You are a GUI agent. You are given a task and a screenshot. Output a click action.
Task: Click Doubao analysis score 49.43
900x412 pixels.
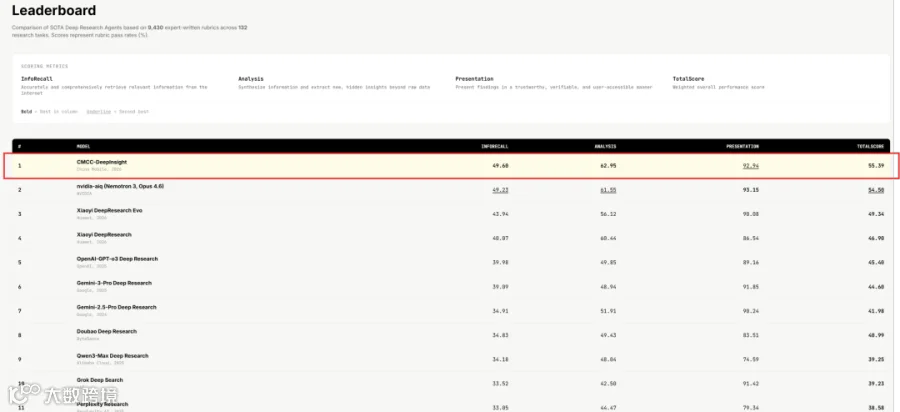pos(608,335)
